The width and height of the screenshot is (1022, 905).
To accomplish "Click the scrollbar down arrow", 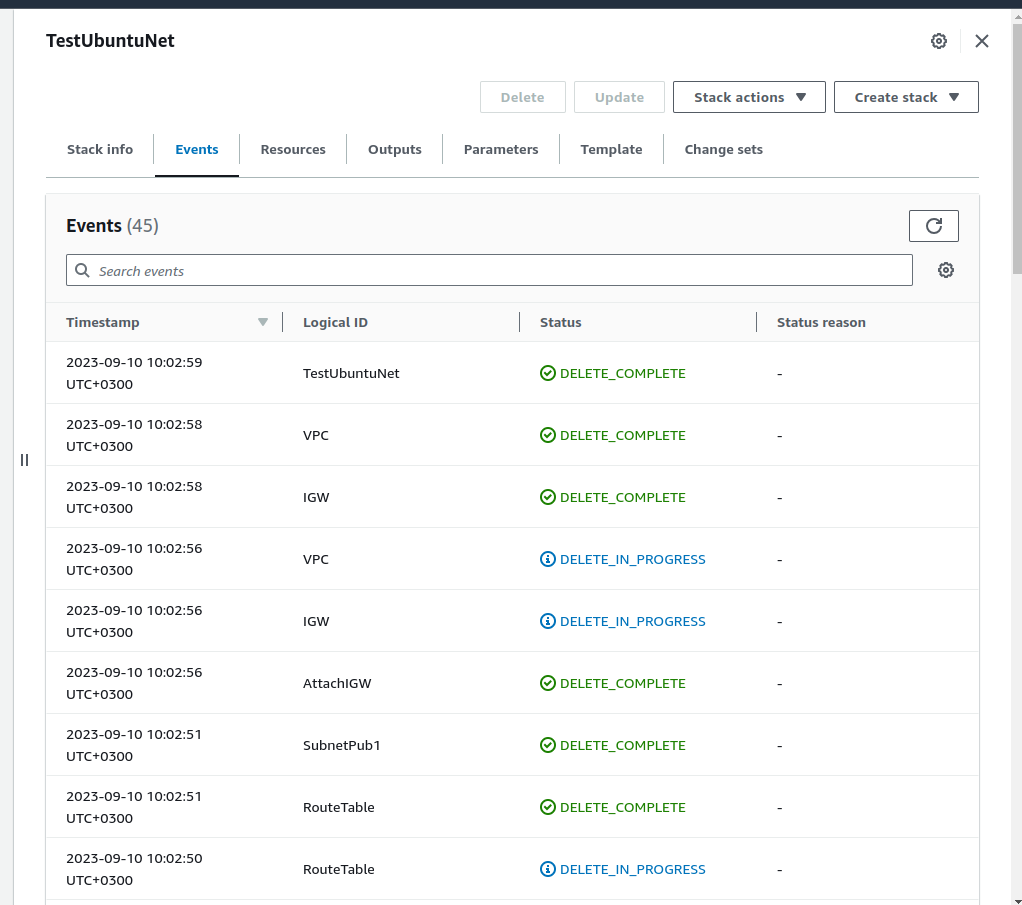I will pyautogui.click(x=1017, y=900).
